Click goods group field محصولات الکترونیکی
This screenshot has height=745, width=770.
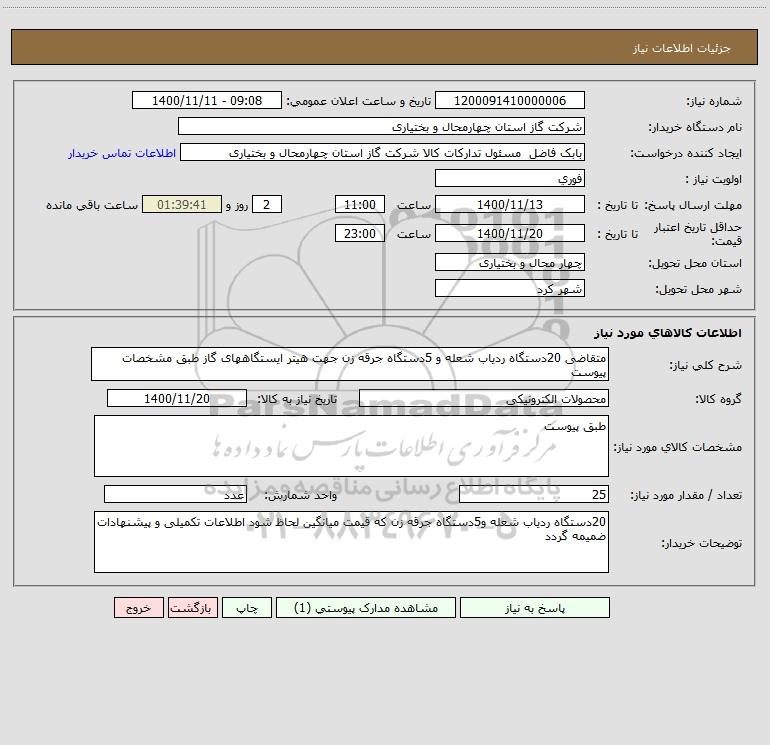484,398
